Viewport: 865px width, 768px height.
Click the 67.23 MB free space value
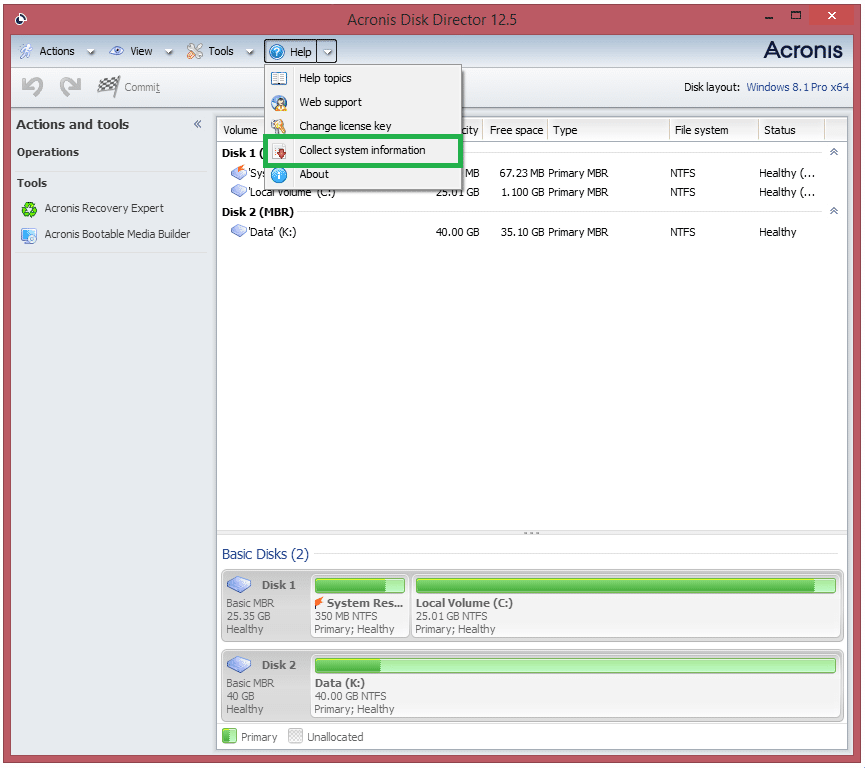(521, 173)
